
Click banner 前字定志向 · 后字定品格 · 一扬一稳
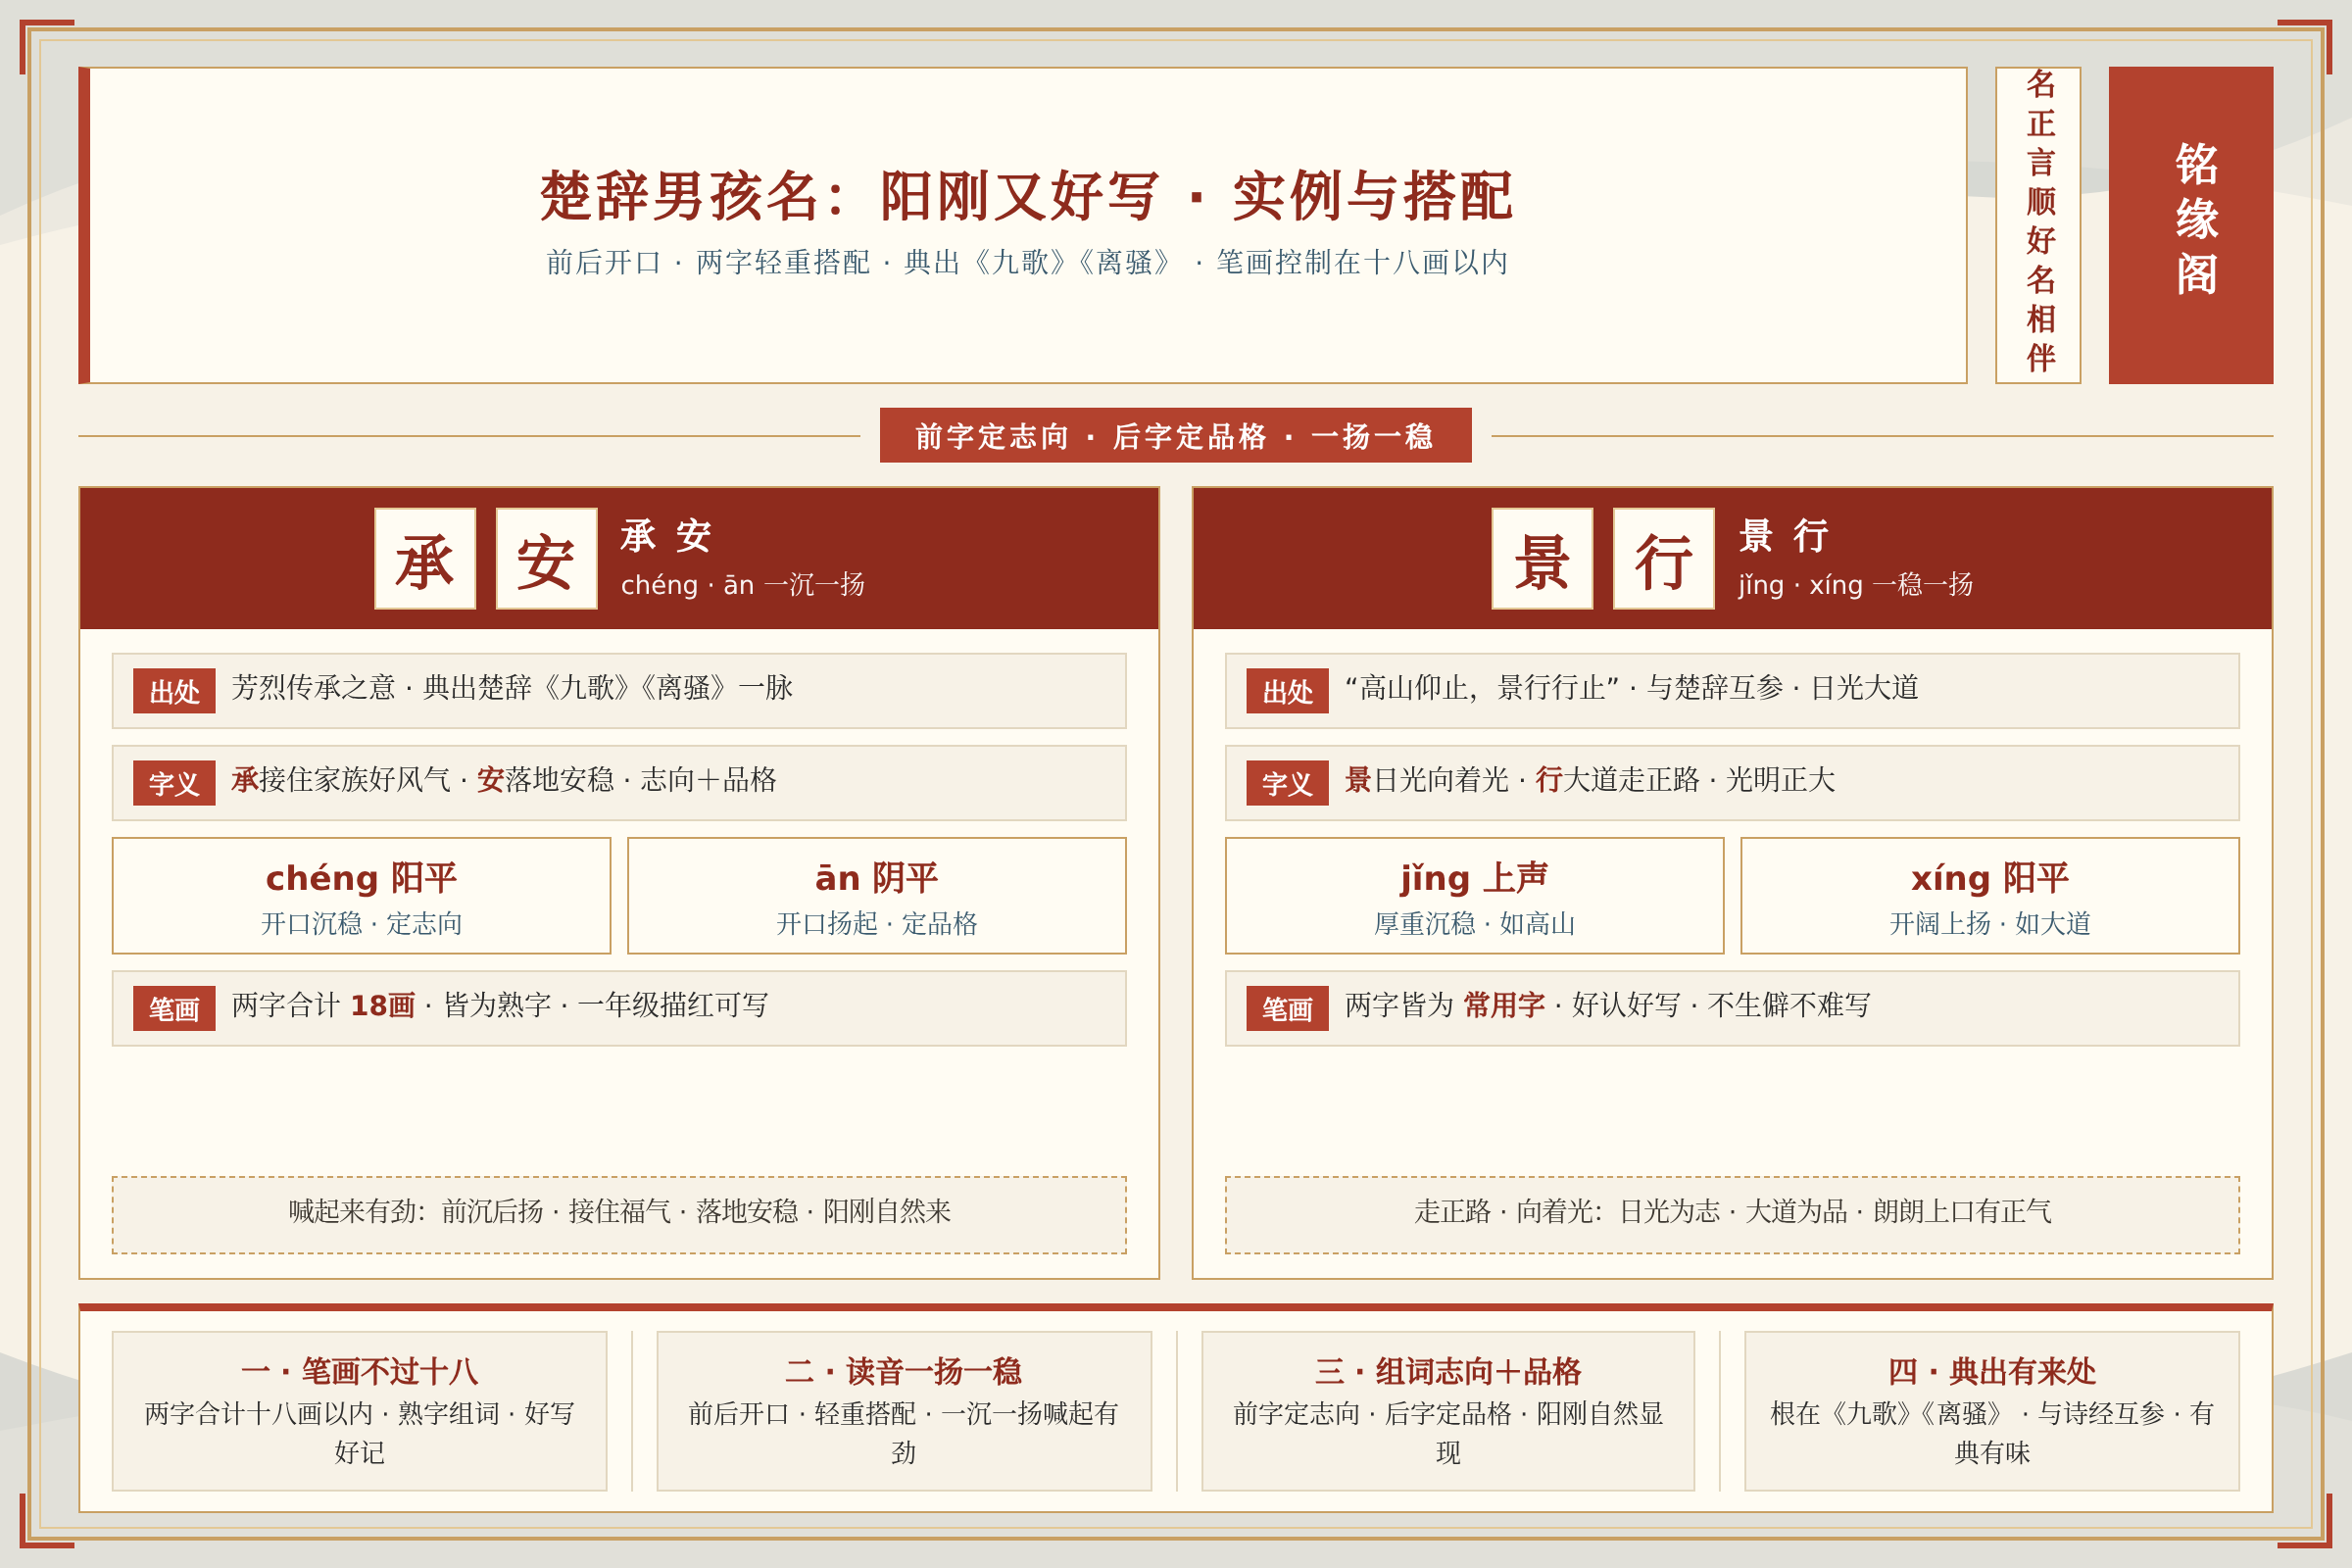[1175, 435]
